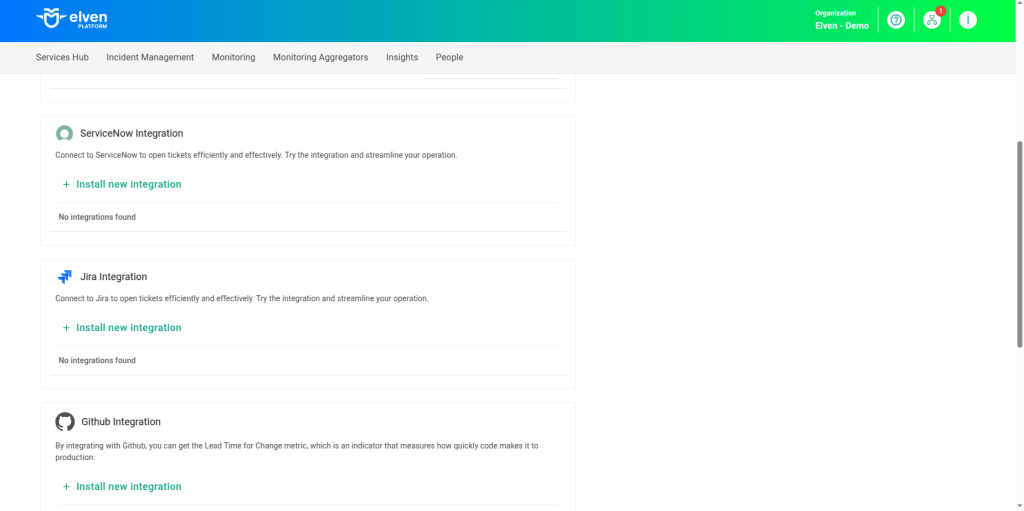Viewport: 1024px width, 511px height.
Task: Click the Jira Integration heading text
Action: tap(113, 277)
